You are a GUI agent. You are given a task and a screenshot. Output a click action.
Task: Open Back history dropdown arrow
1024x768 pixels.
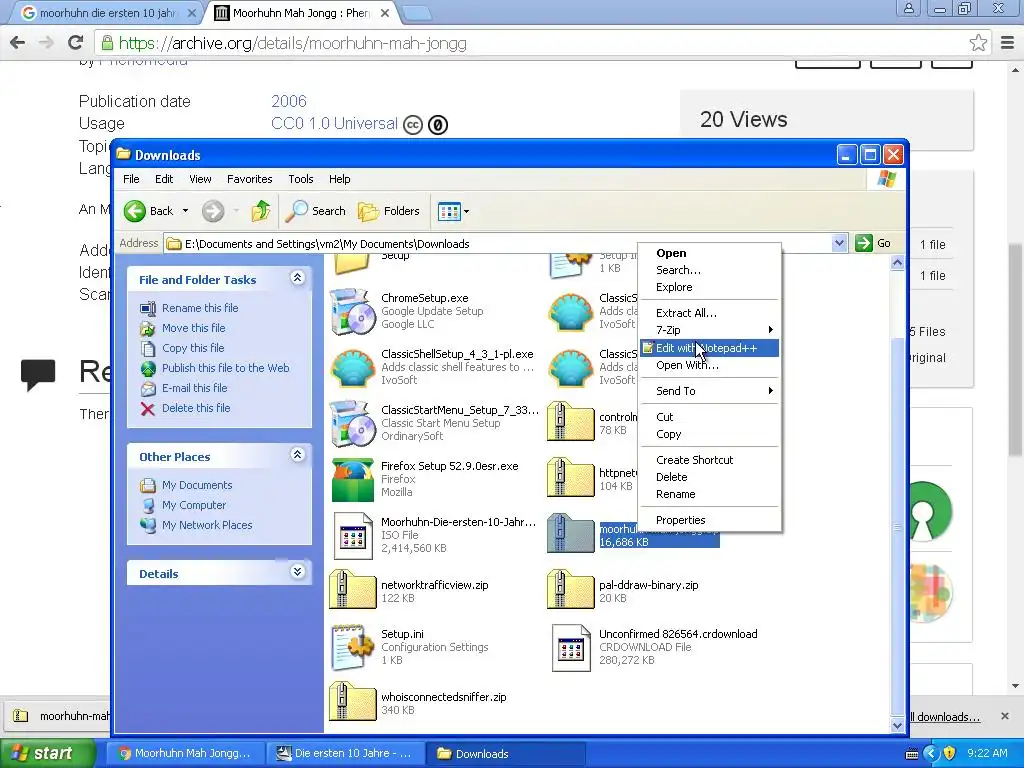(x=185, y=211)
